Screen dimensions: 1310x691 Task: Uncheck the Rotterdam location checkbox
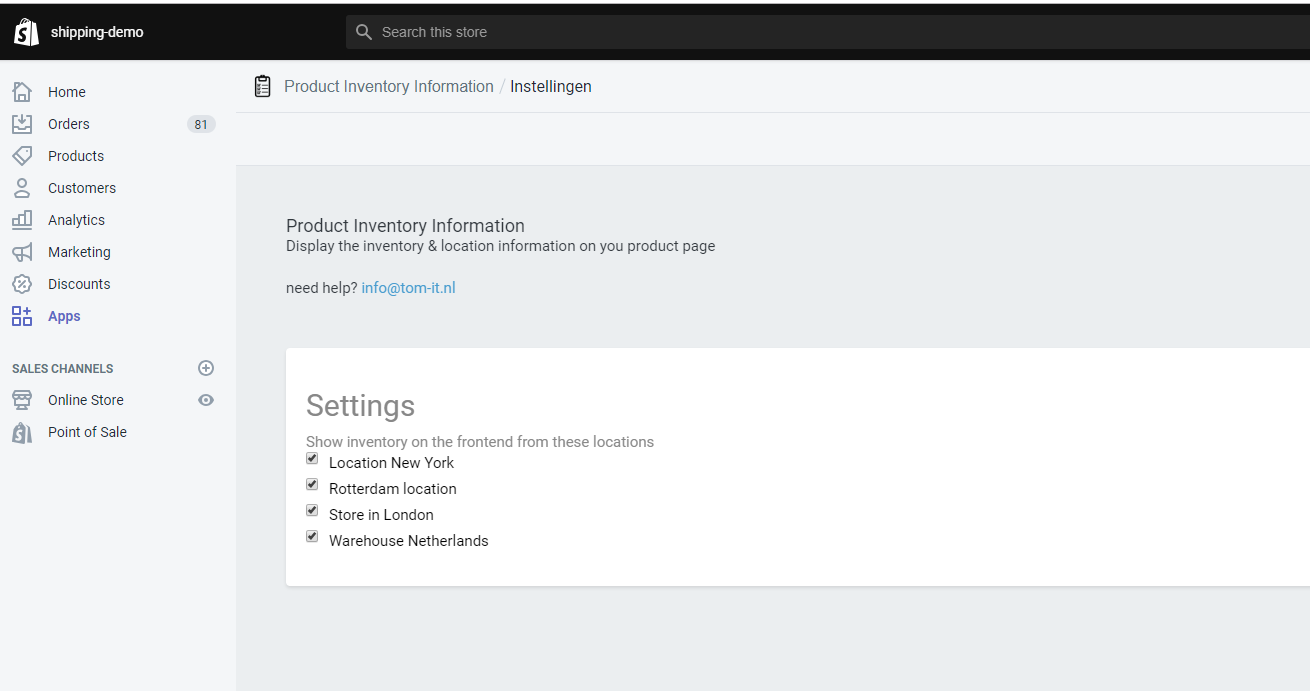click(x=312, y=484)
